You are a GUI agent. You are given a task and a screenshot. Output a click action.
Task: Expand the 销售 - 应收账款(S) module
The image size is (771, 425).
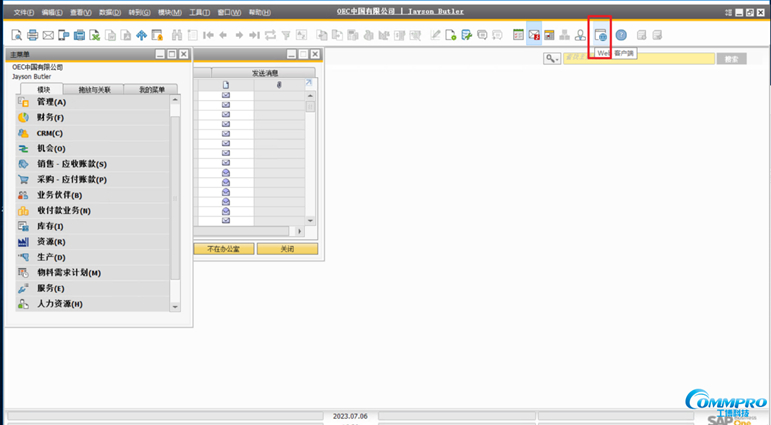pos(71,164)
